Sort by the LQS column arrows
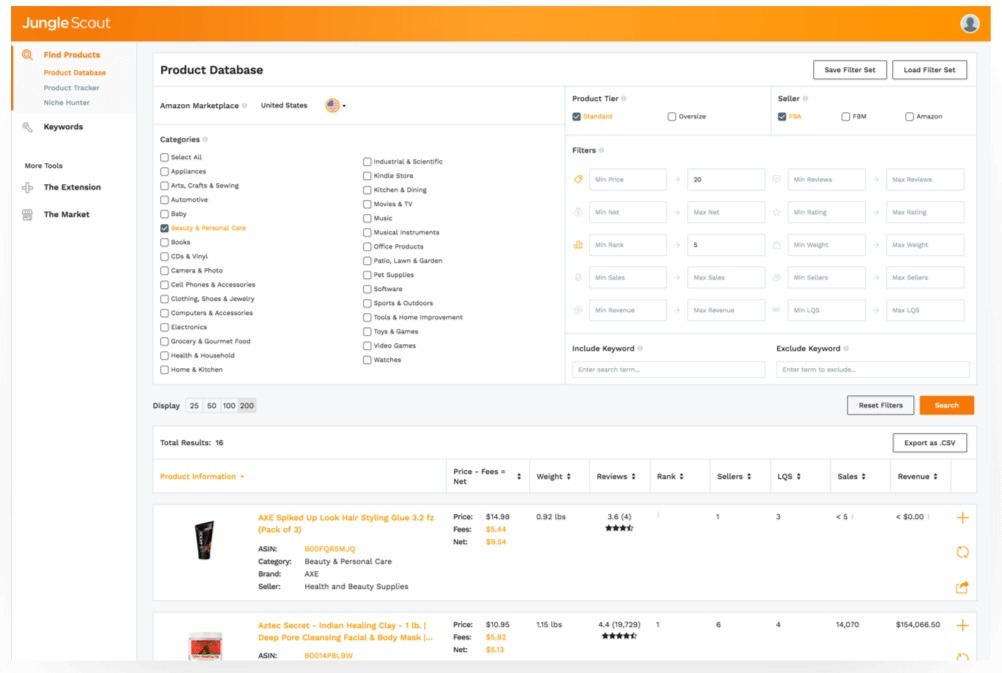Viewport: 1002px width, 673px height. click(x=799, y=477)
